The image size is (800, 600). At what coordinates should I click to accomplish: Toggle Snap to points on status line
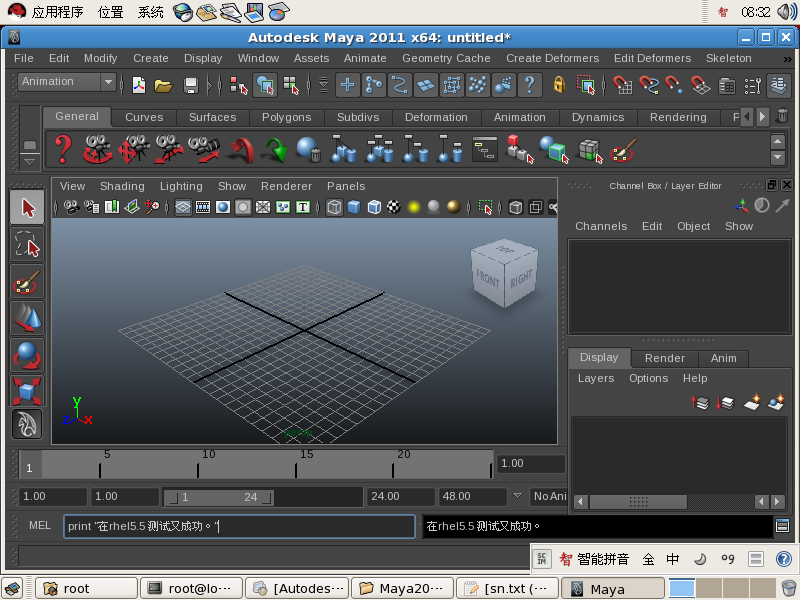[x=674, y=85]
